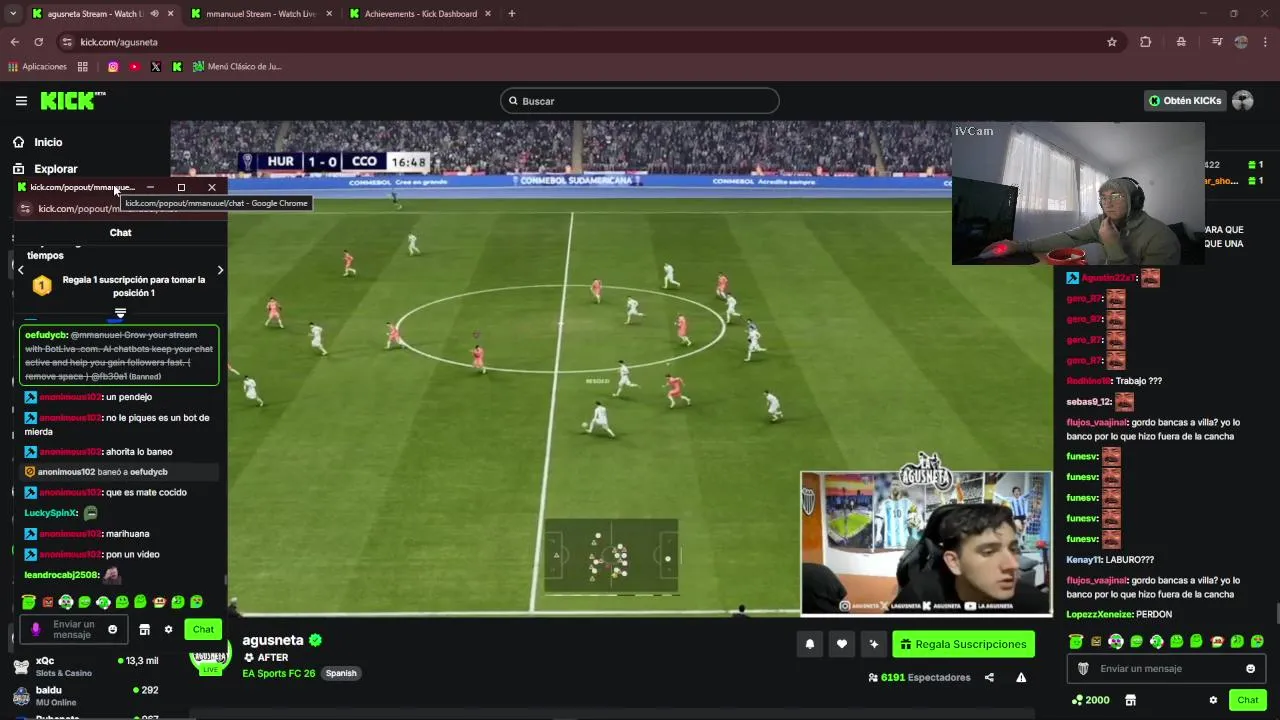Insert the first halo emote in popout chat
Screen dimensions: 1280x720
tap(28, 602)
